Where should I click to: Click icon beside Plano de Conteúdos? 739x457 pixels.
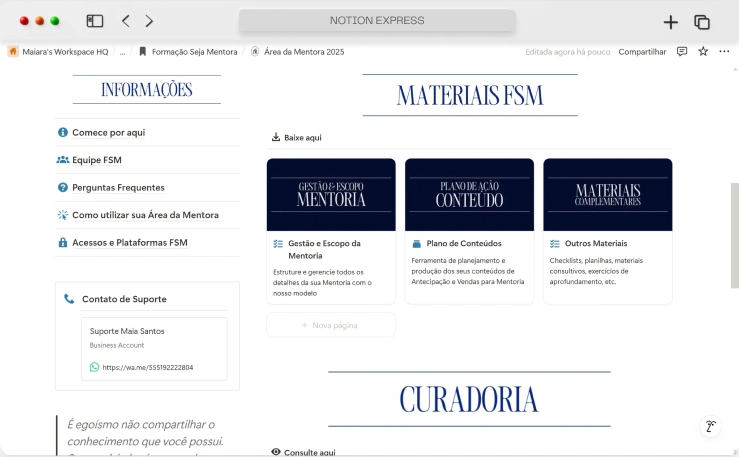pyautogui.click(x=417, y=244)
